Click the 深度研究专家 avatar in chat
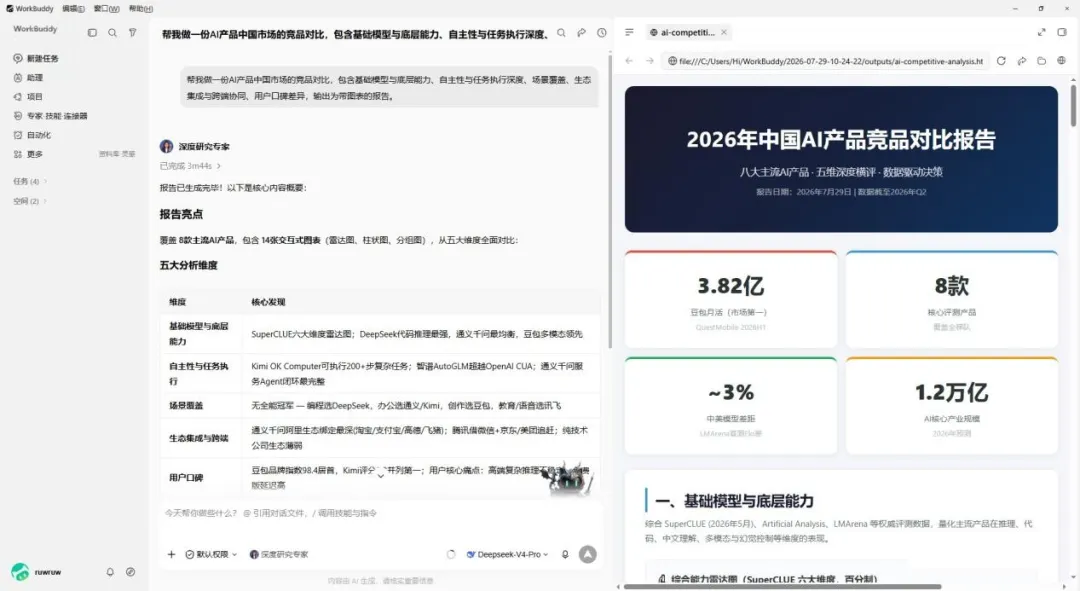 [166, 146]
